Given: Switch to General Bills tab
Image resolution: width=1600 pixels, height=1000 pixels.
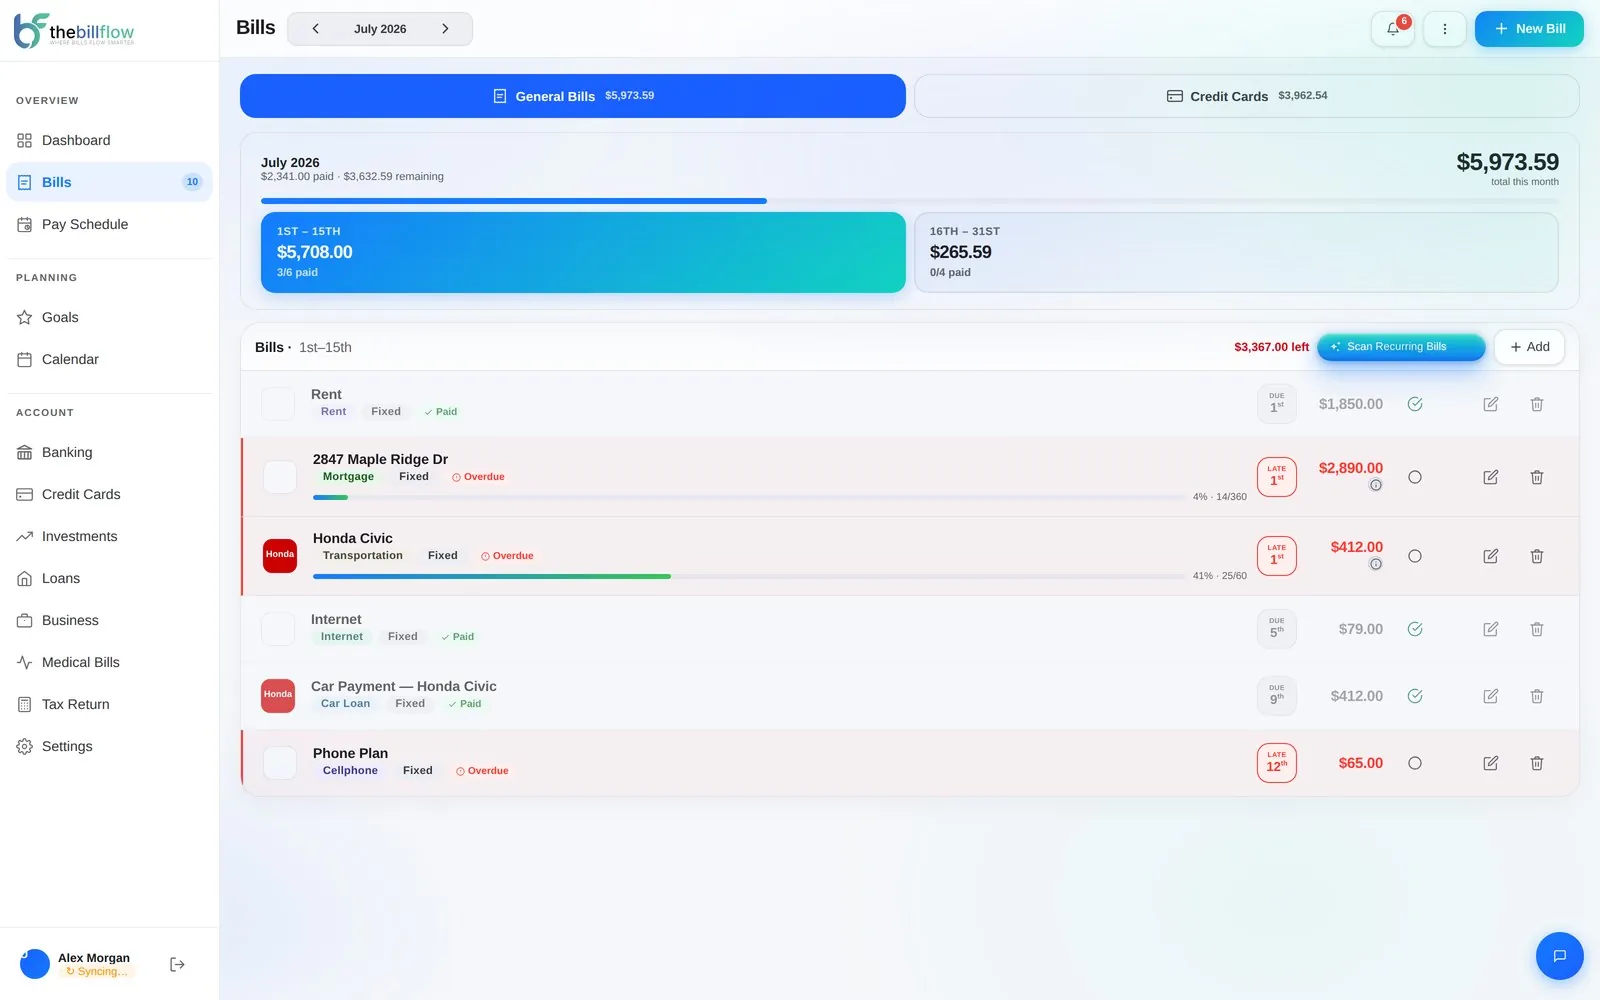Looking at the screenshot, I should click(573, 96).
